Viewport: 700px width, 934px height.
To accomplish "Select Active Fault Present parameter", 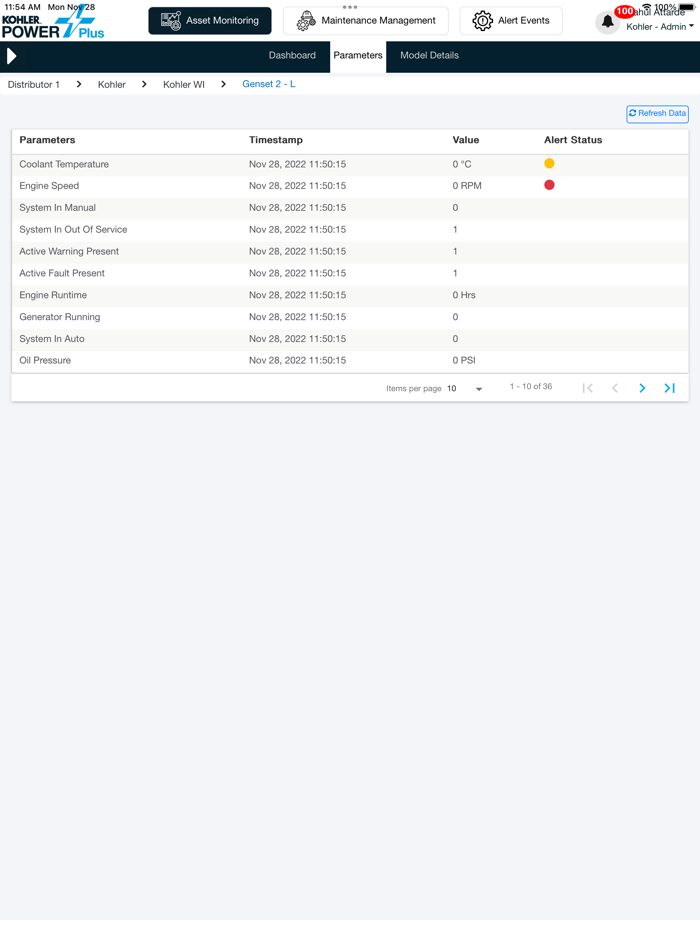I will click(x=62, y=273).
